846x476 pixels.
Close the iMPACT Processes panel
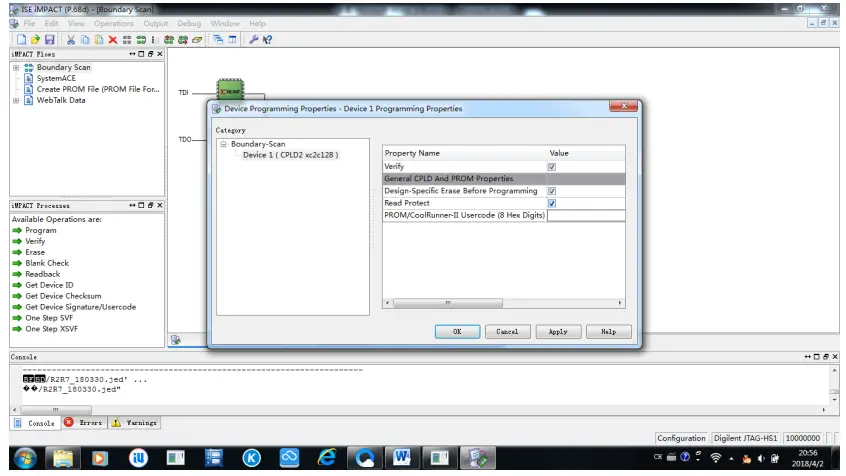[x=160, y=205]
